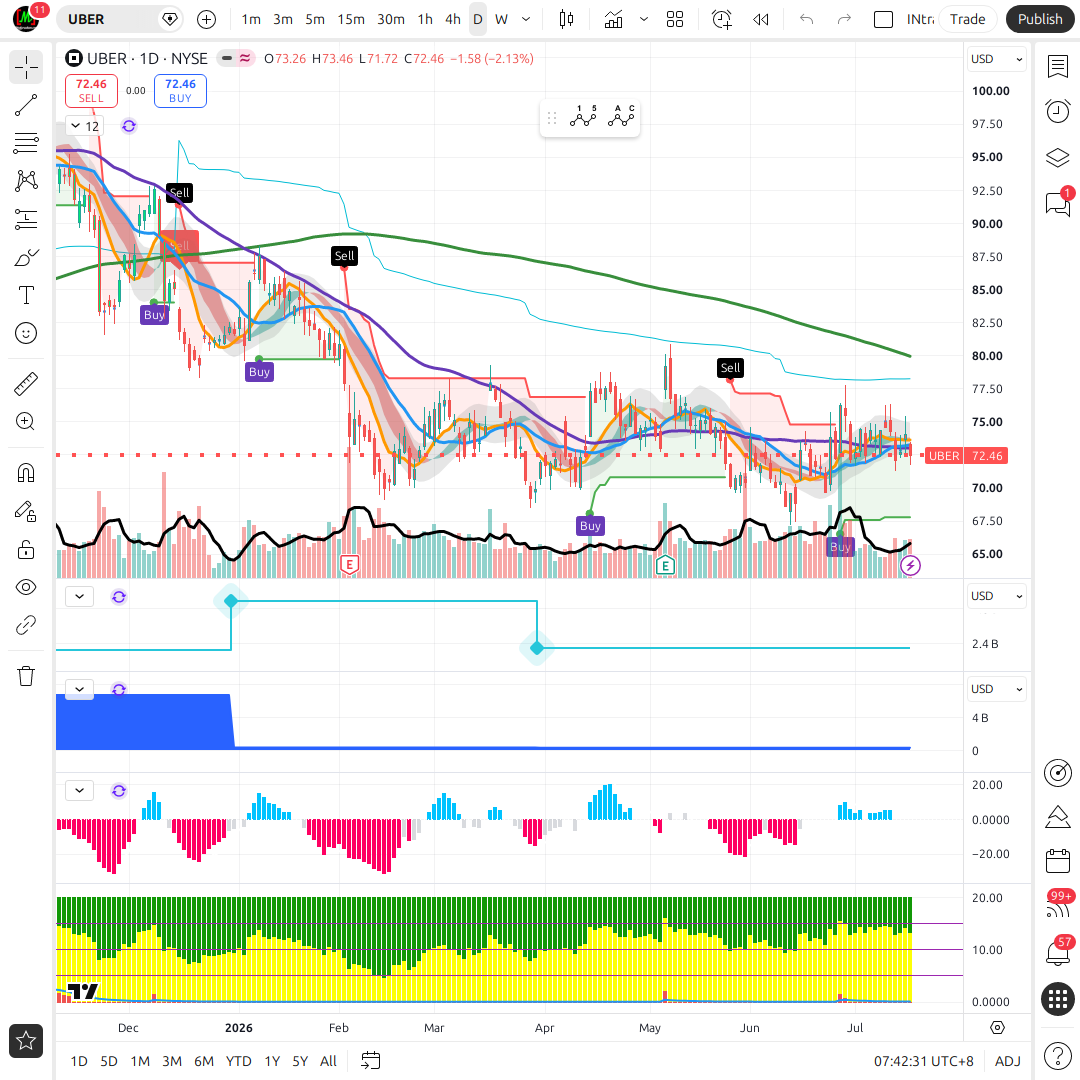The height and width of the screenshot is (1080, 1080).
Task: Click the link drawings icon
Action: coord(26,625)
